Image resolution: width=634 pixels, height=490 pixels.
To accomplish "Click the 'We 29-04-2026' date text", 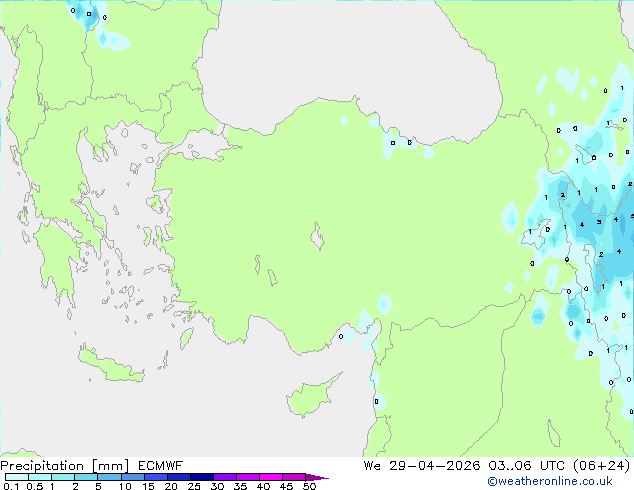I will coord(422,466).
